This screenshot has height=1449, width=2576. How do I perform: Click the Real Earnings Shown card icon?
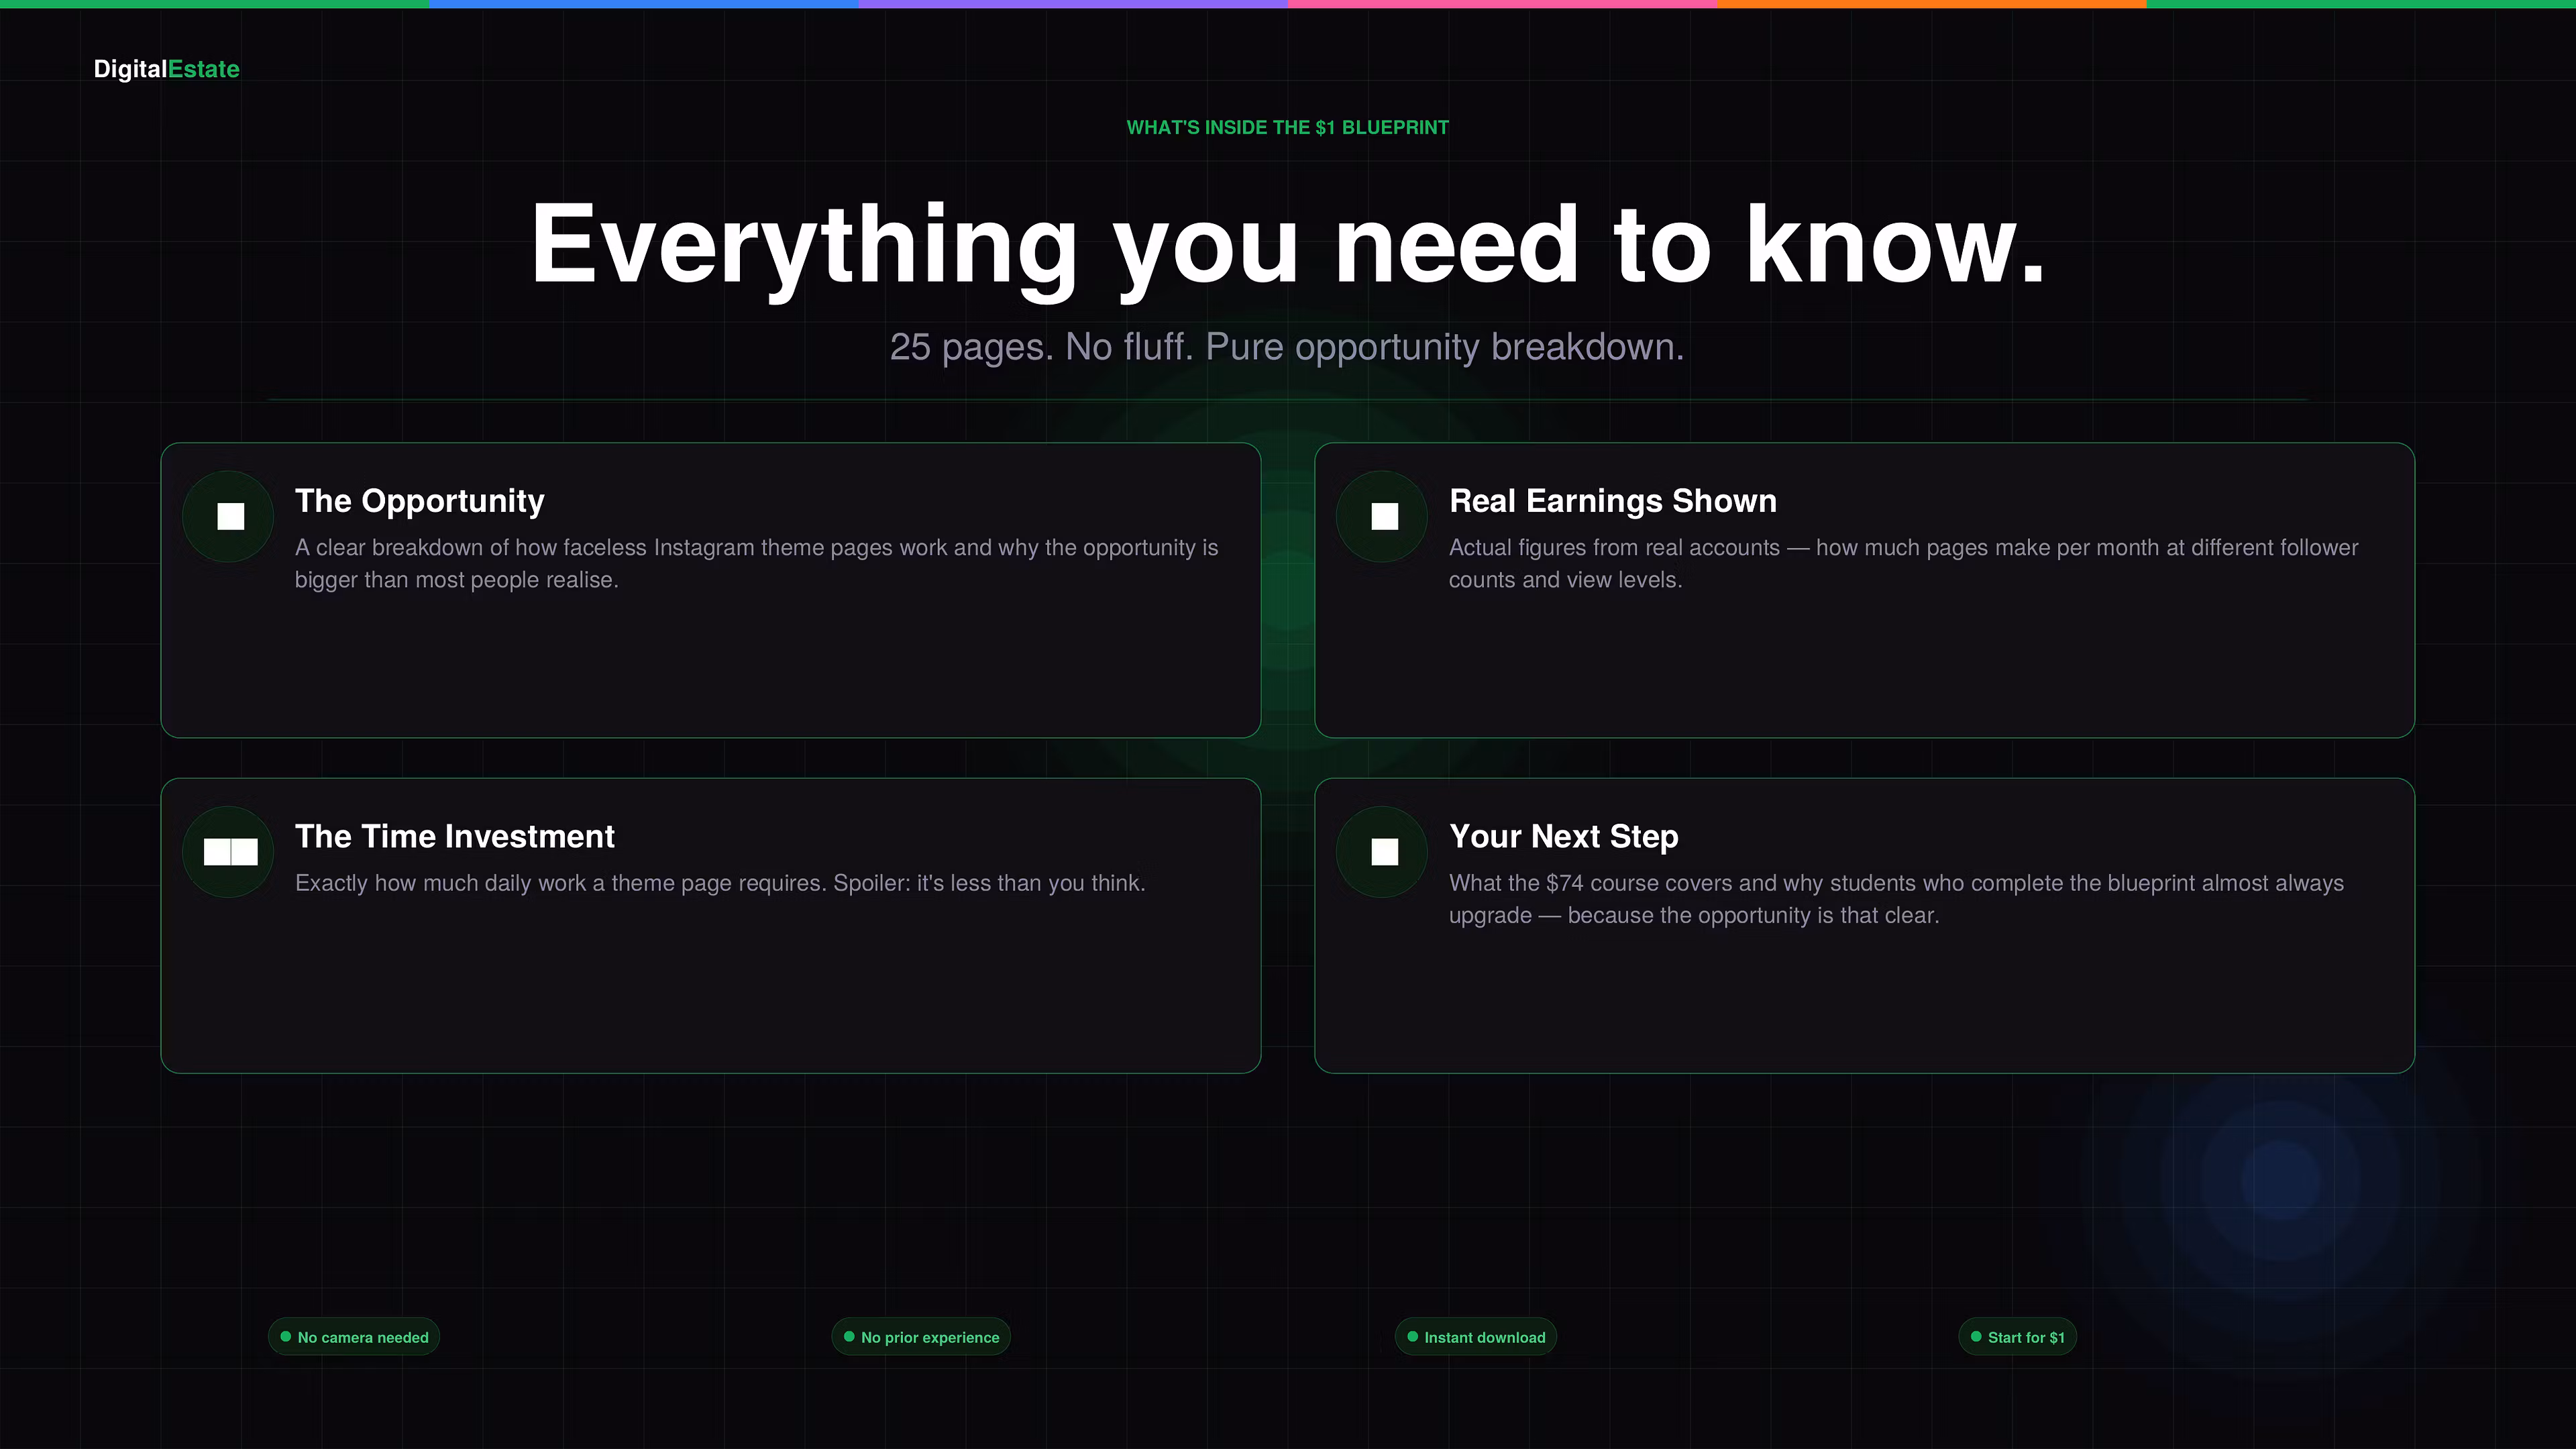[x=1383, y=516]
